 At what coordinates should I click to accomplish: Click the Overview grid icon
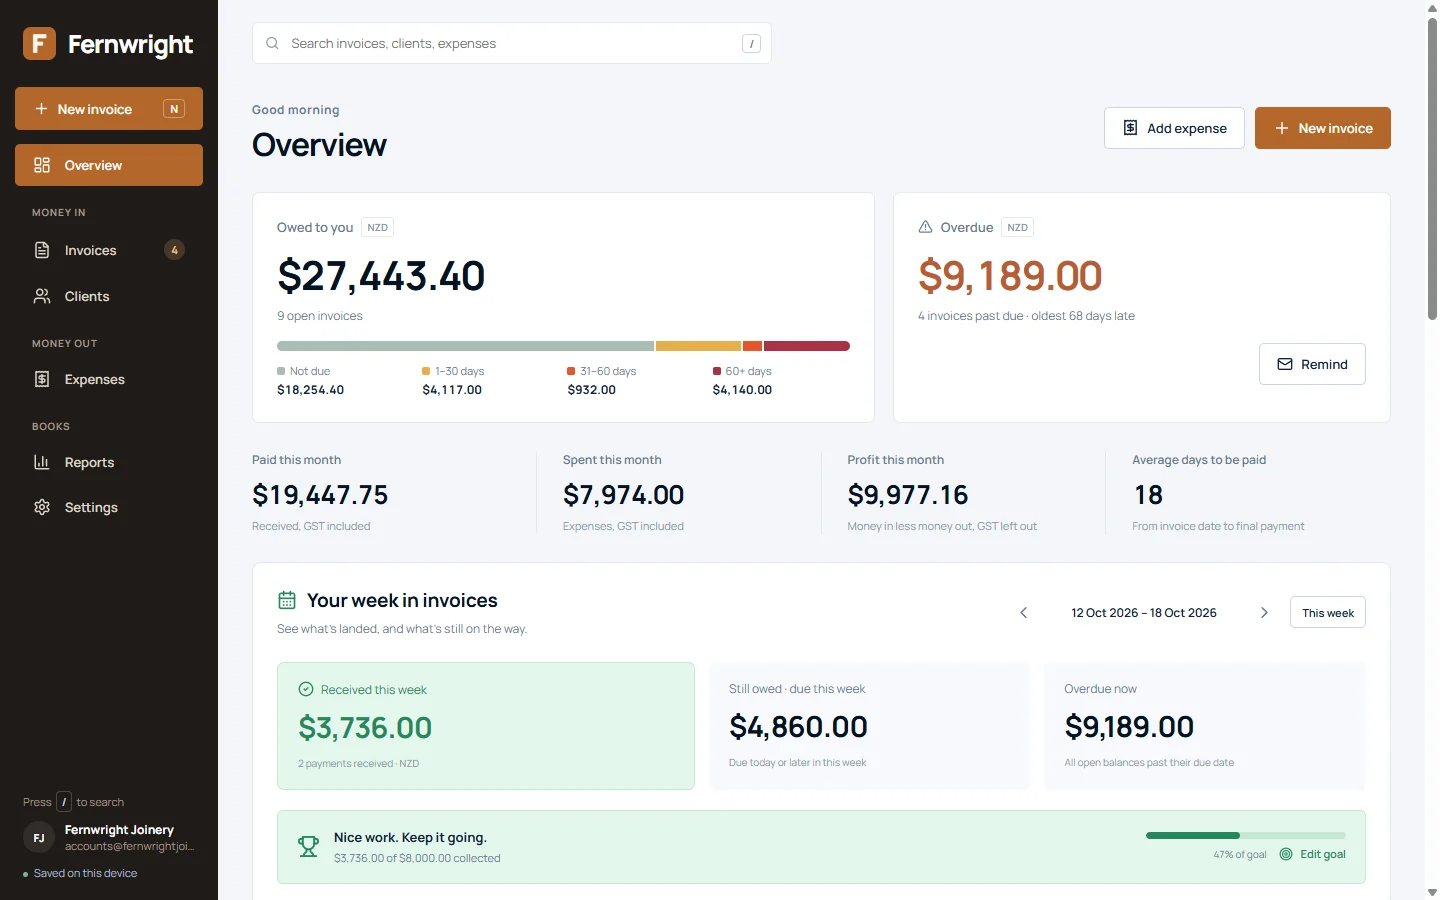42,165
